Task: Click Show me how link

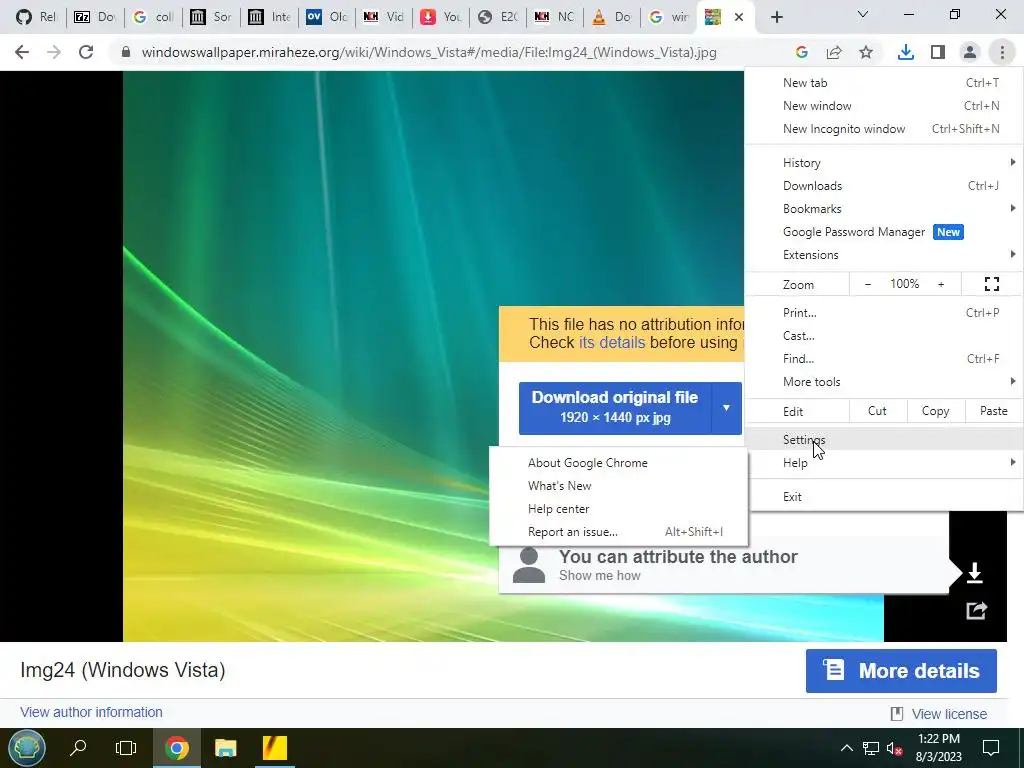Action: tap(600, 575)
